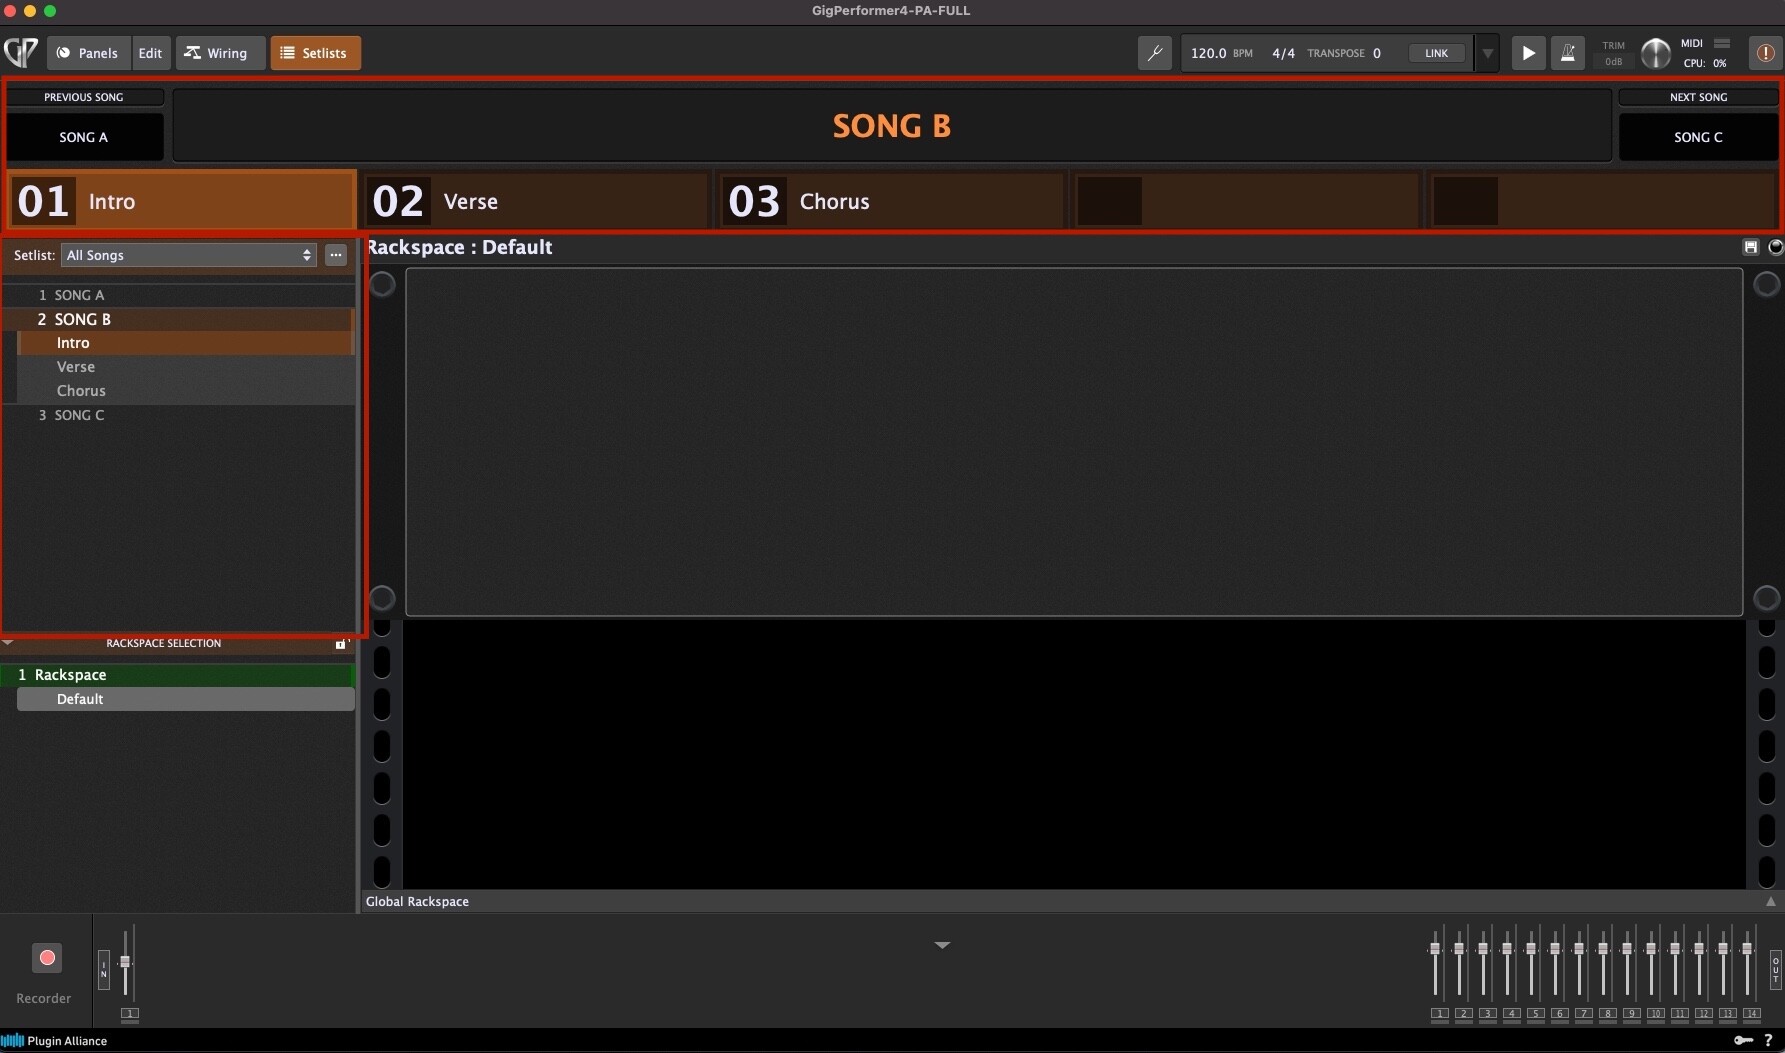Switch to the Wiring view
Image resolution: width=1785 pixels, height=1053 pixels.
[x=217, y=53]
